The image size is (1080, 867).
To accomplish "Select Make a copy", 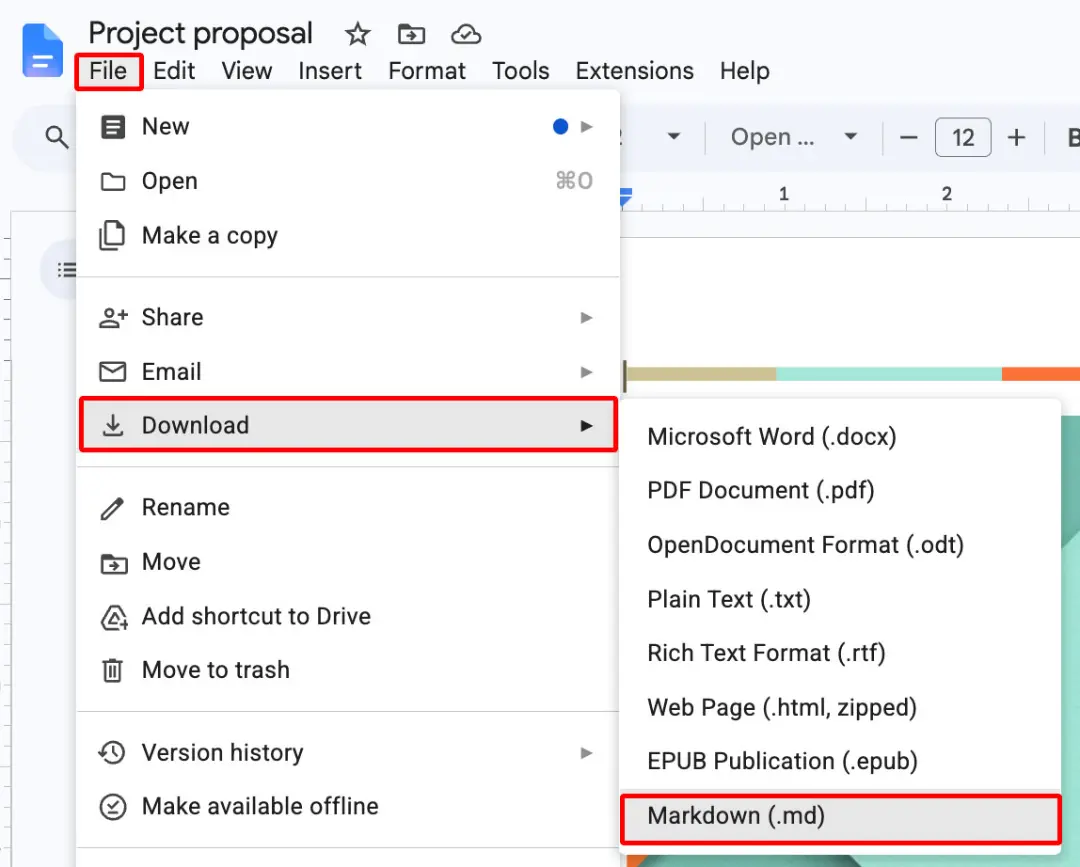I will click(x=348, y=236).
